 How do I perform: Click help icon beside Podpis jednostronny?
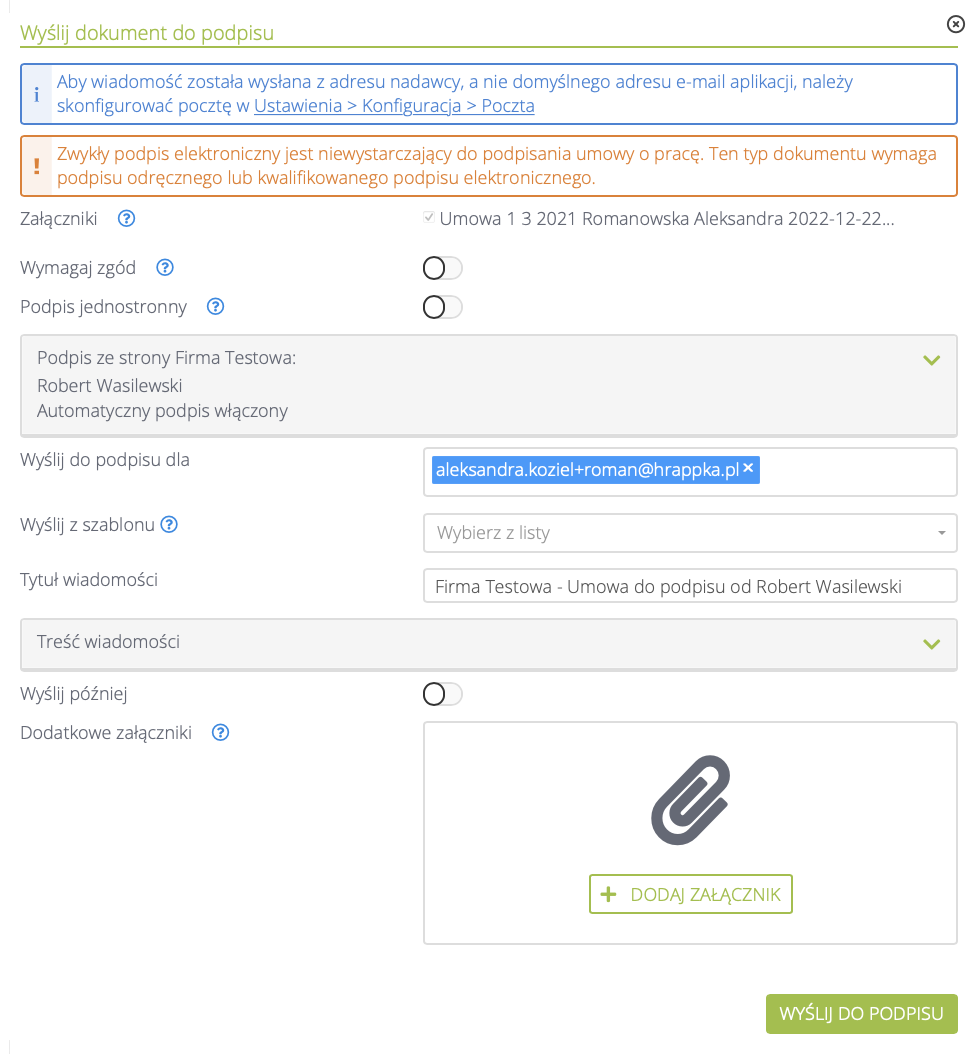coord(215,307)
